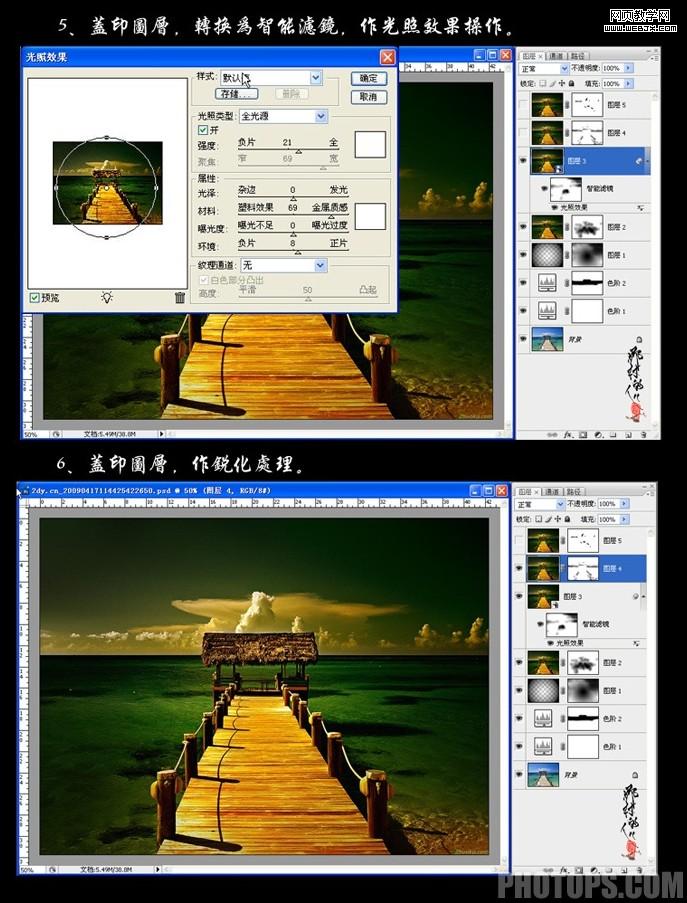Click 色阶 2 levels adjustment icon in step 5 panel
This screenshot has height=903, width=687.
point(547,283)
